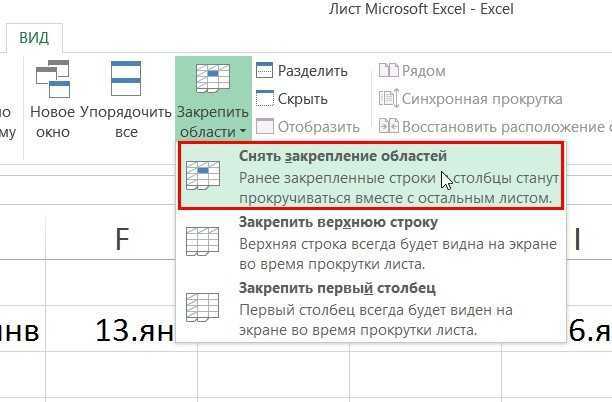Screen dimensions: 612x402
Task: Click the View Side by Side (Рядом) icon
Action: point(388,71)
